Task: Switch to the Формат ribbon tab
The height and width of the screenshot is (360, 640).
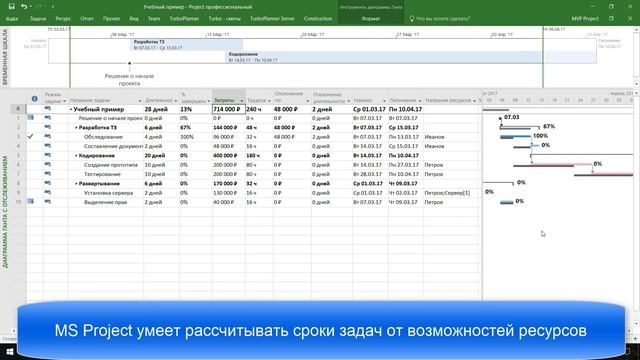Action: (x=371, y=19)
